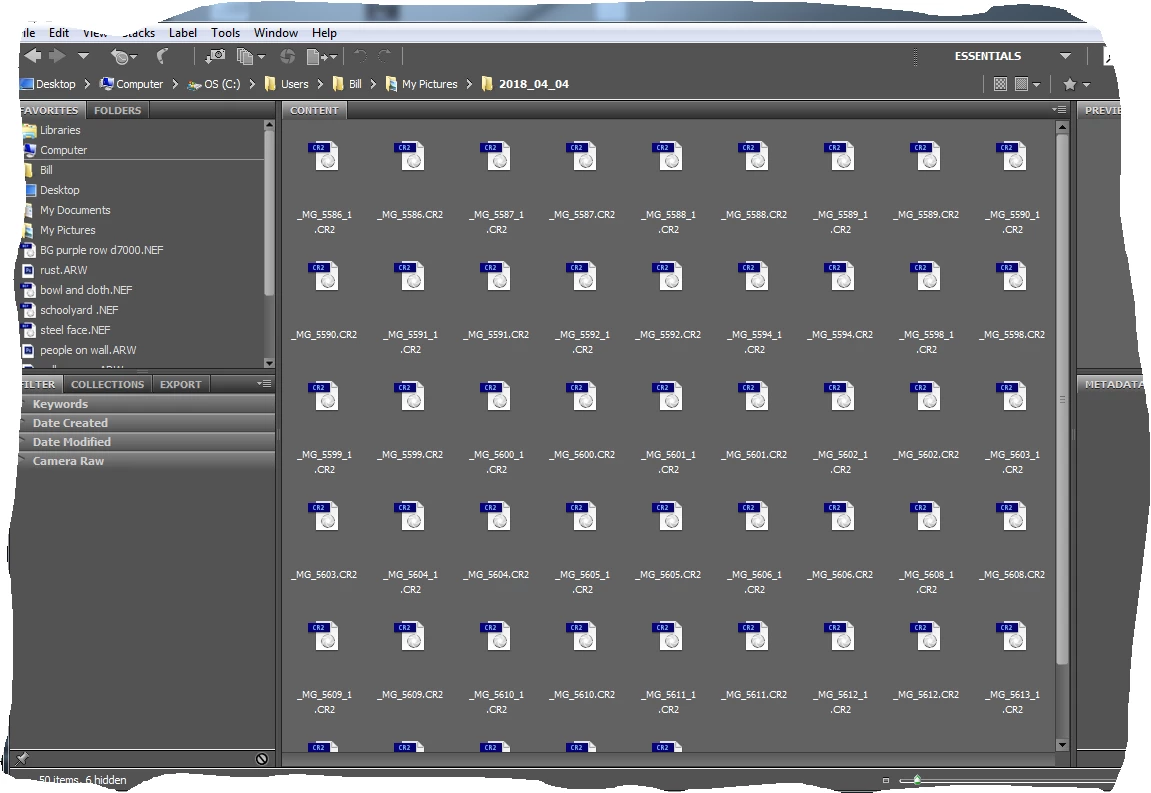This screenshot has width=1151, height=793.
Task: Open the workspace switcher dropdown arrow
Action: coord(1065,56)
